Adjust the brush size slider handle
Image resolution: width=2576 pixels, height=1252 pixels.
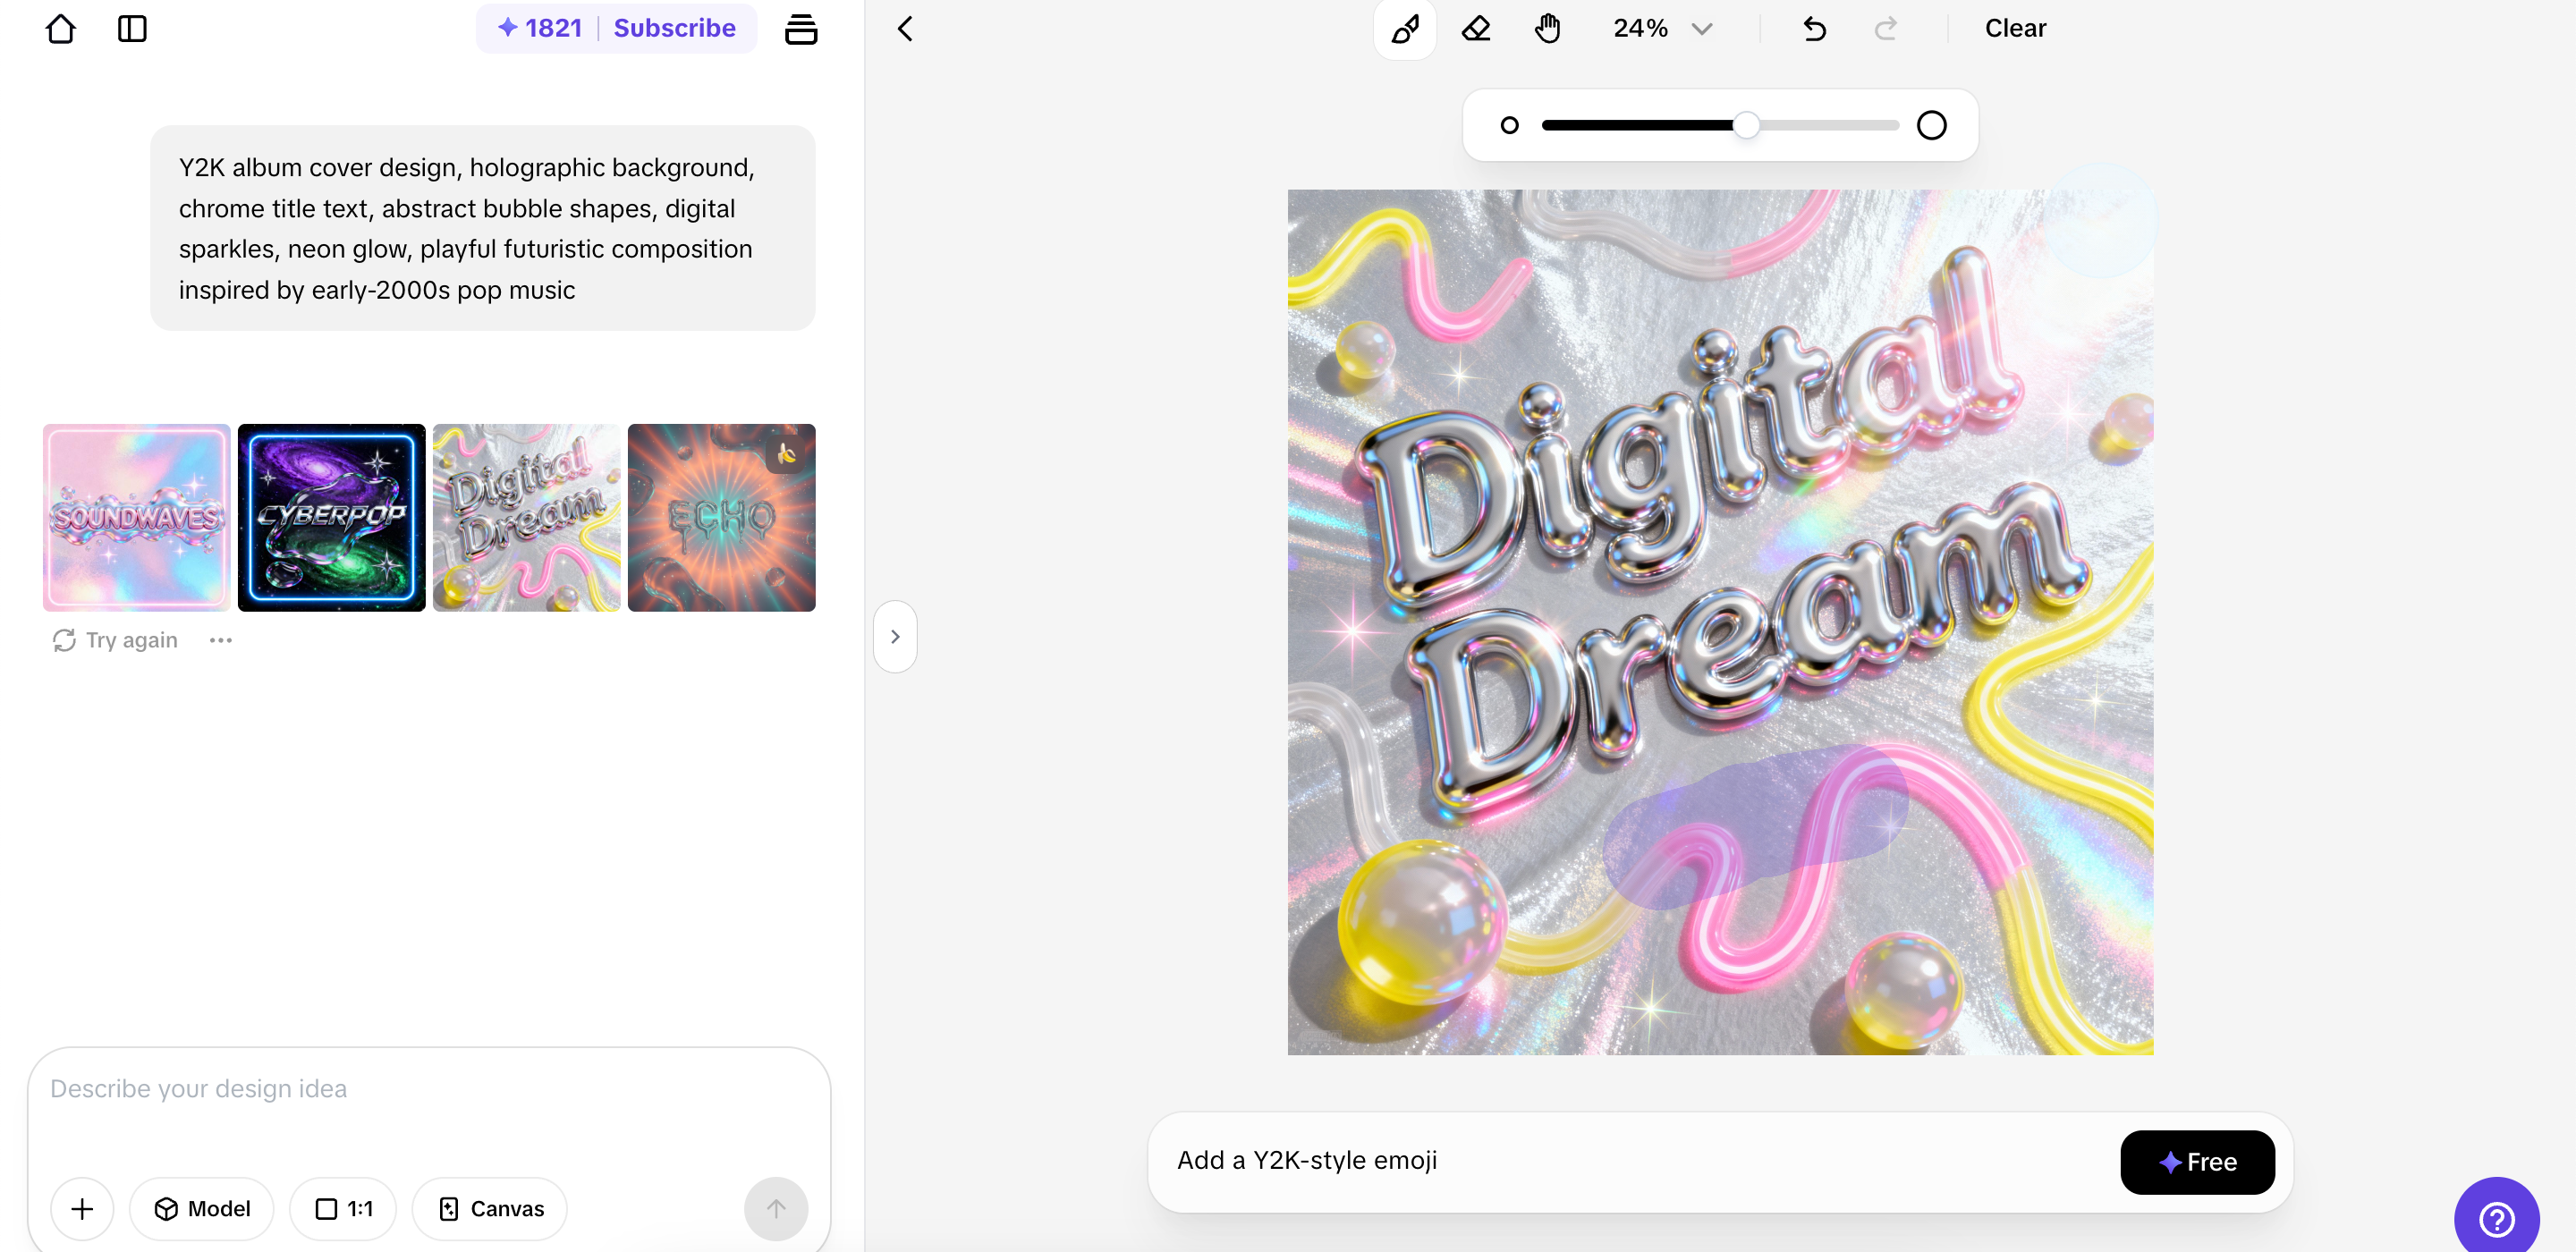click(x=1746, y=125)
